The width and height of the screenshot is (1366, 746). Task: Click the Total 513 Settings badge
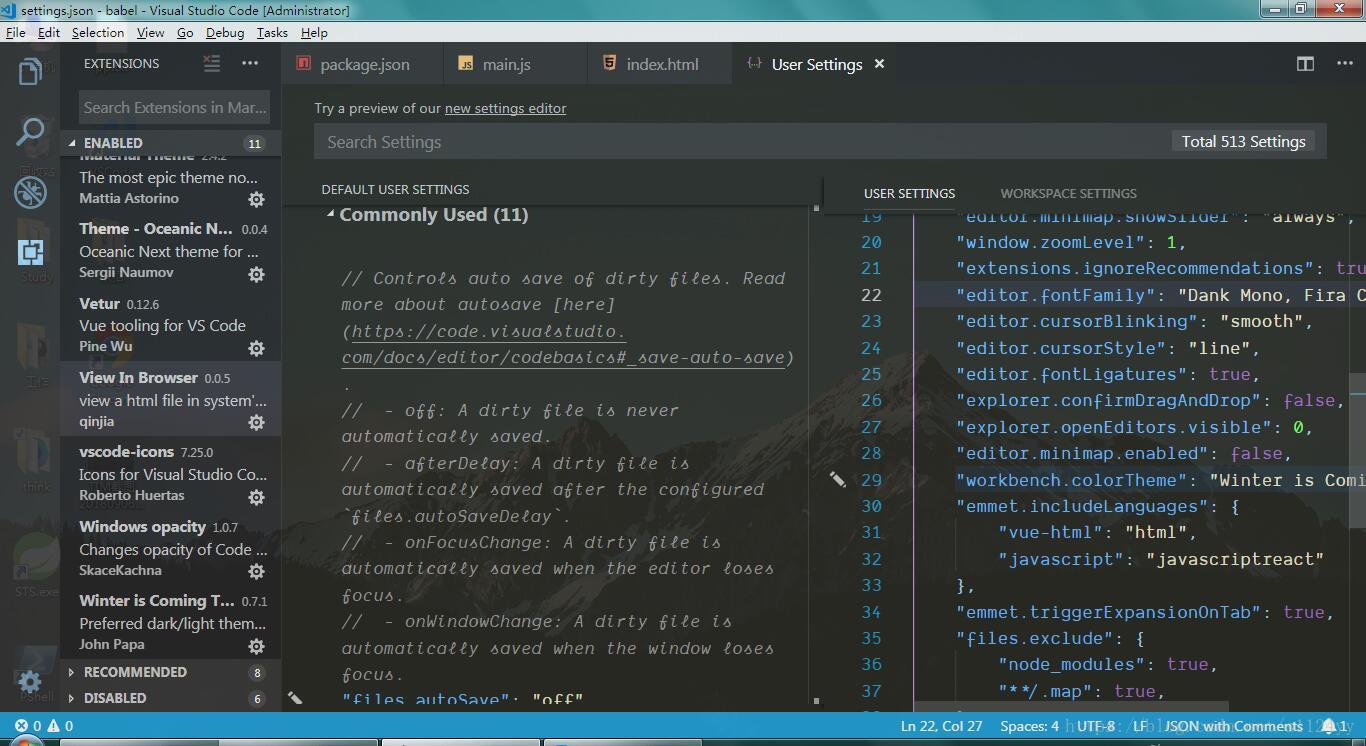click(x=1243, y=142)
